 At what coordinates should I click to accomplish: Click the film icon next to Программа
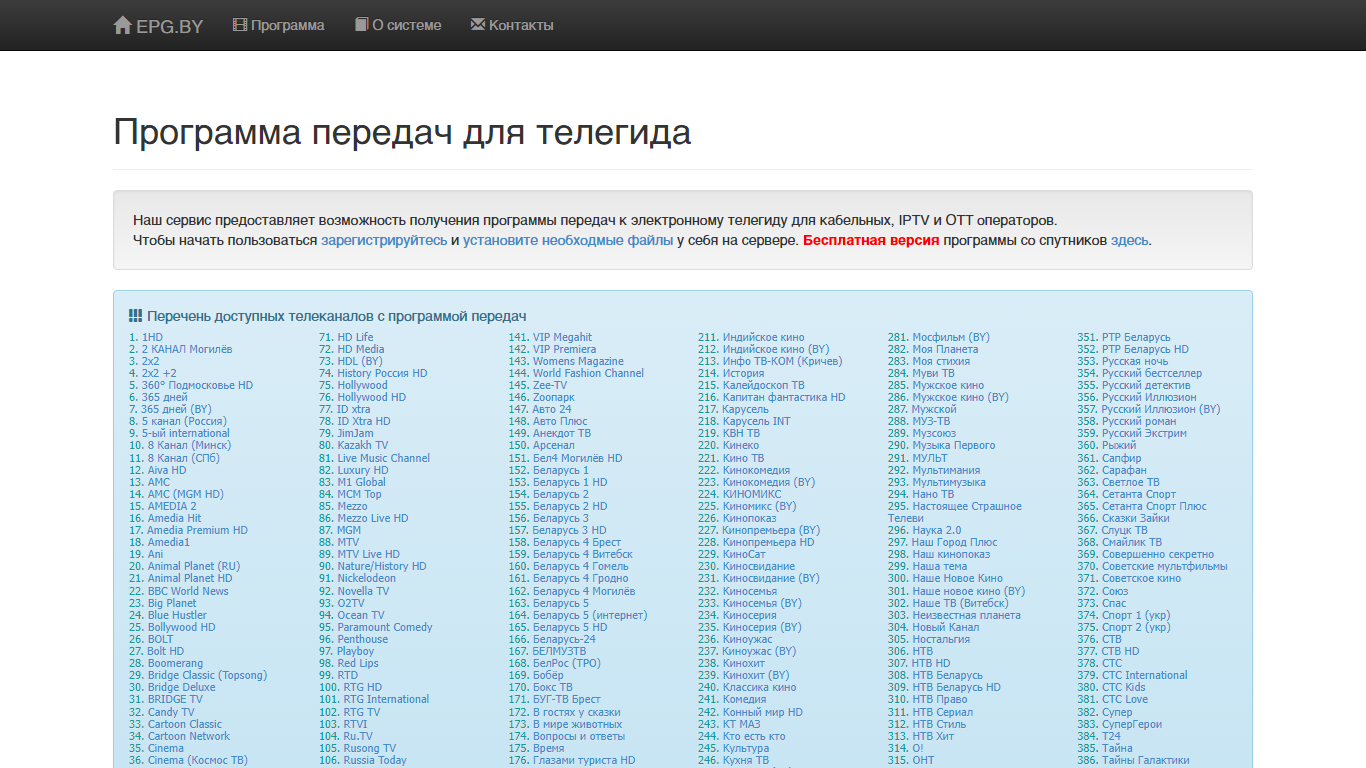pos(240,25)
